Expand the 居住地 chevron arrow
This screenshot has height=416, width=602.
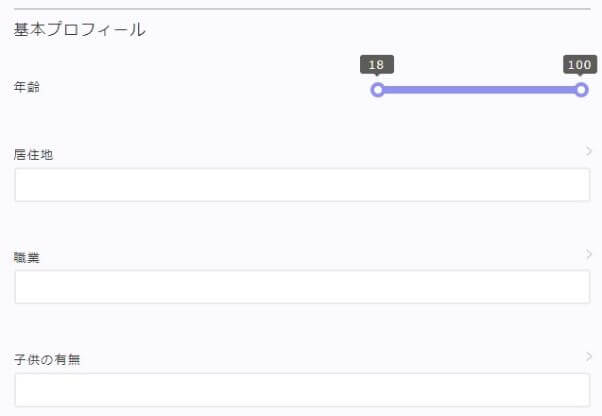589,152
